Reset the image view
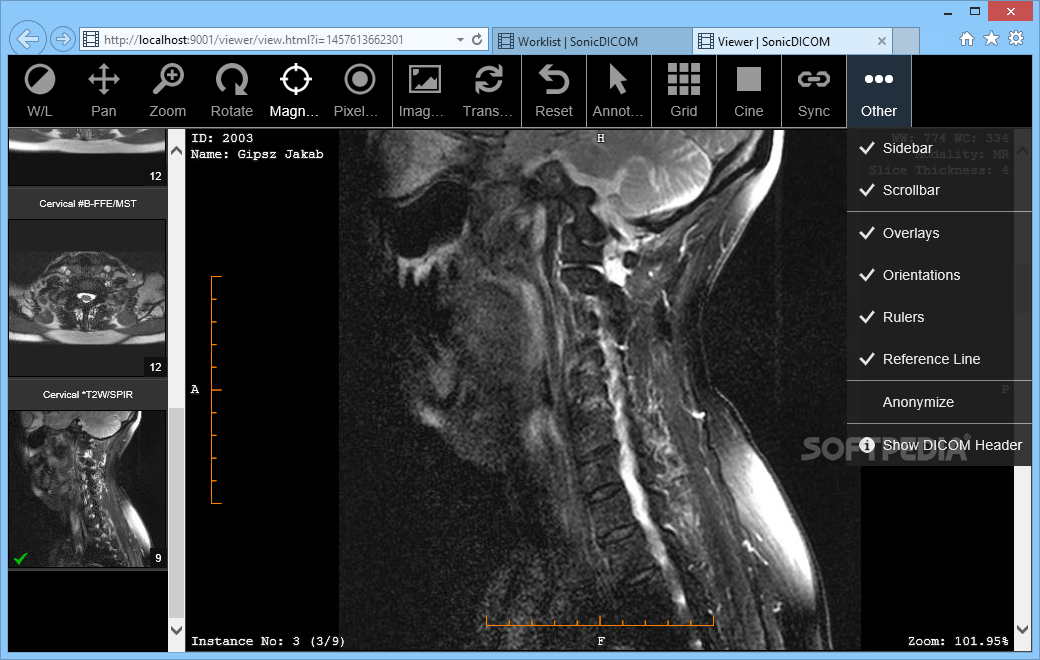This screenshot has height=660, width=1040. [554, 91]
